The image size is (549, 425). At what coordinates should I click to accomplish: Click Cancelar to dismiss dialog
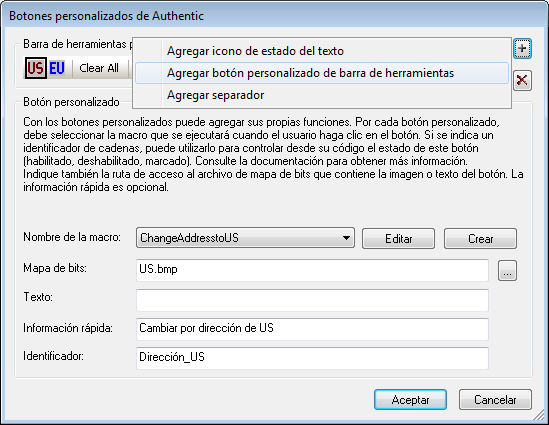(x=495, y=399)
